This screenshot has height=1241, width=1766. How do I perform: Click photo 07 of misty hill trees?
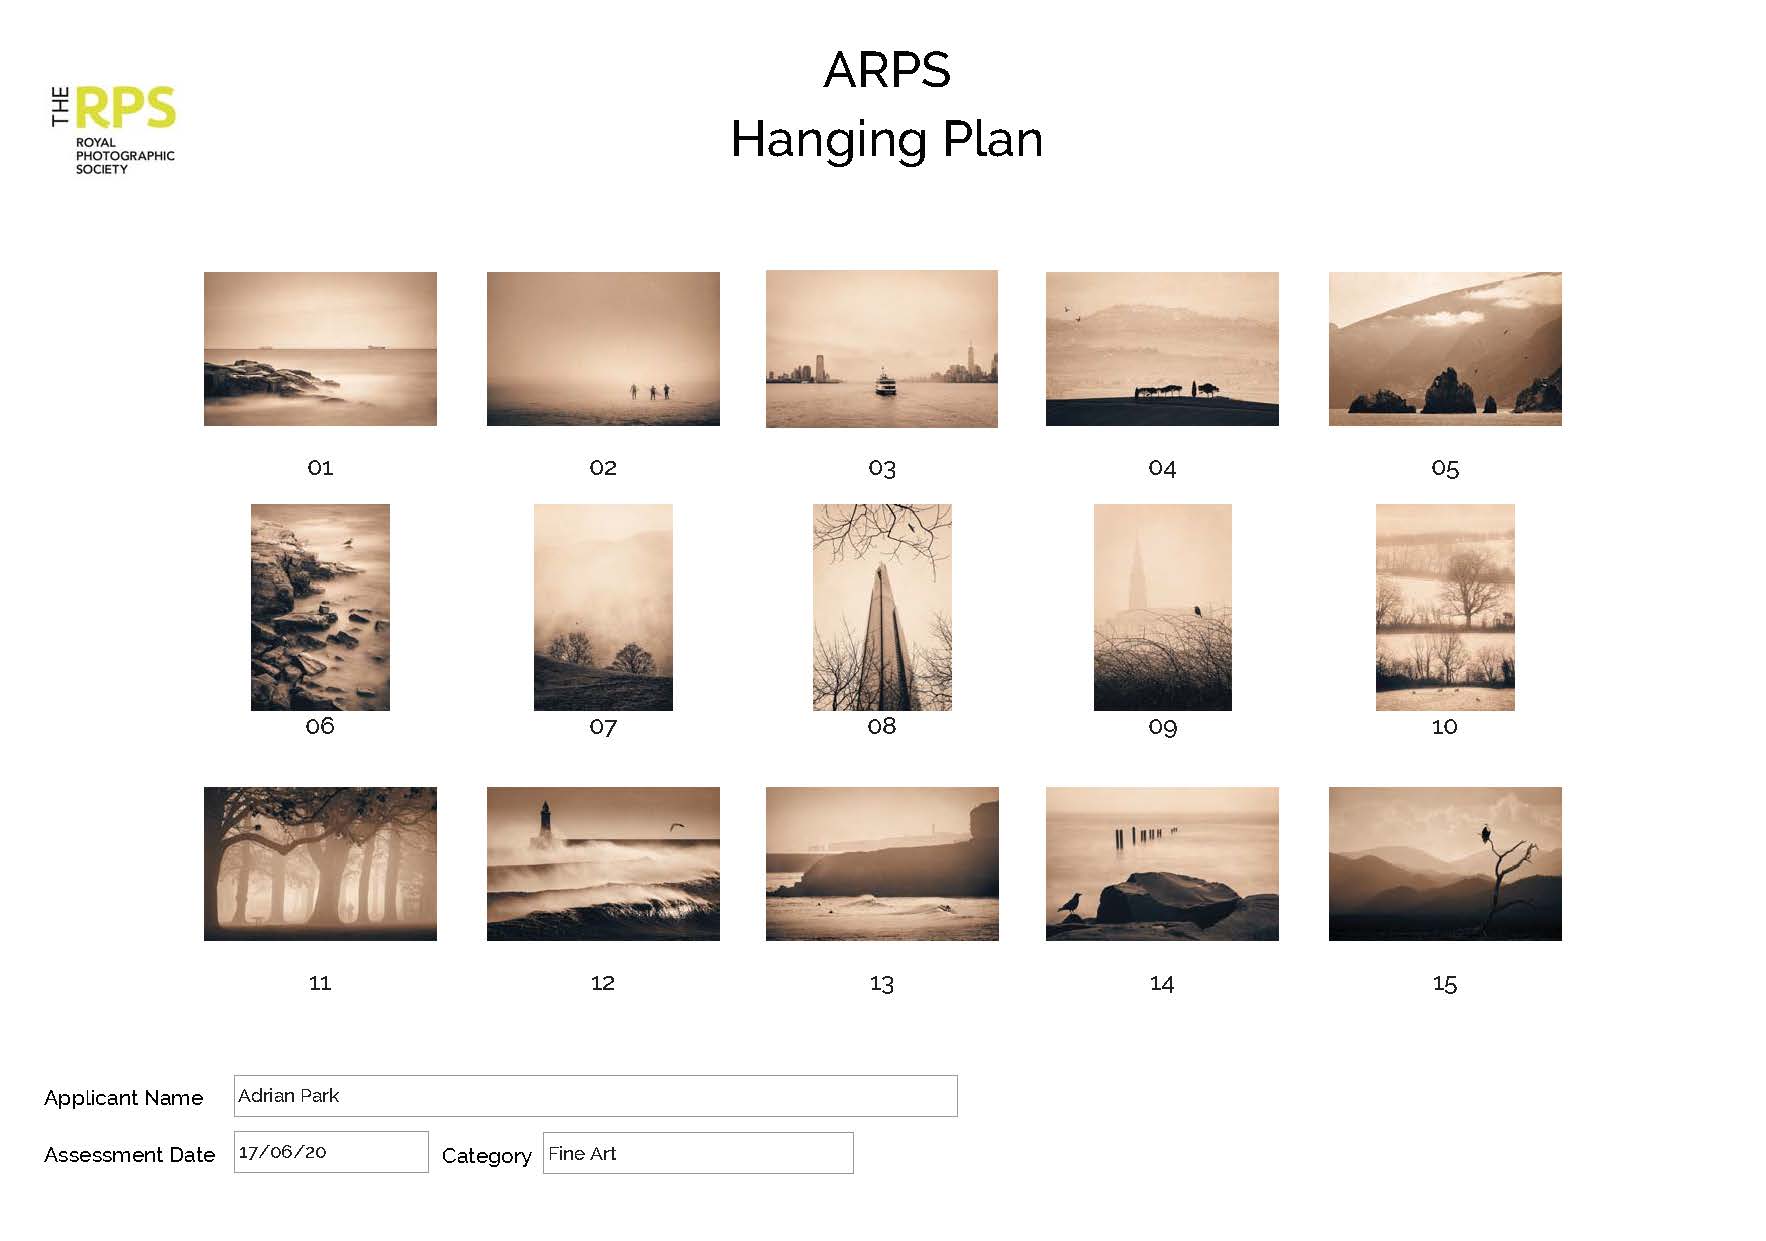(603, 607)
